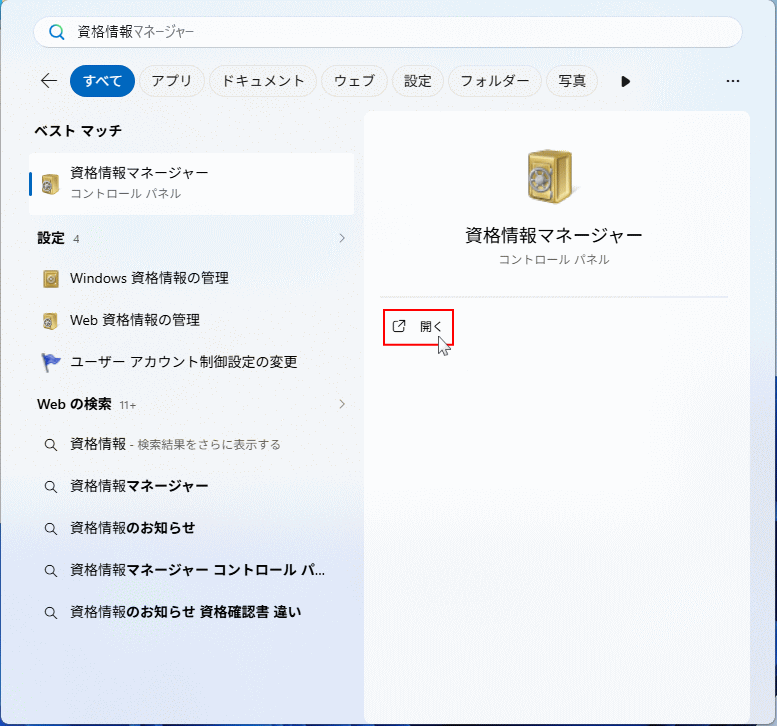The width and height of the screenshot is (777, 726).
Task: Click the 資格情報マネージャー title in preview pane
Action: pos(554,235)
